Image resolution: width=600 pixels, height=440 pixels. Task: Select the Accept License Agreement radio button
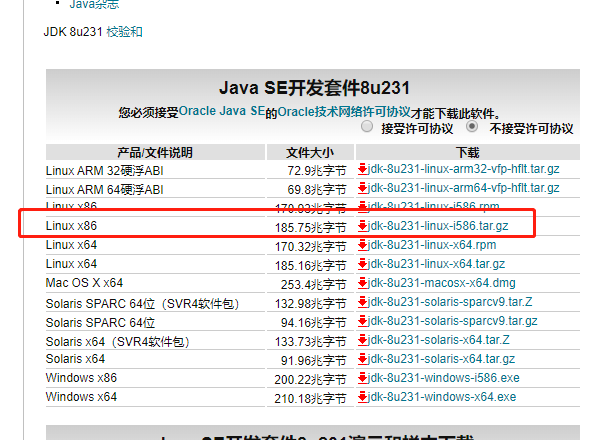(x=367, y=126)
